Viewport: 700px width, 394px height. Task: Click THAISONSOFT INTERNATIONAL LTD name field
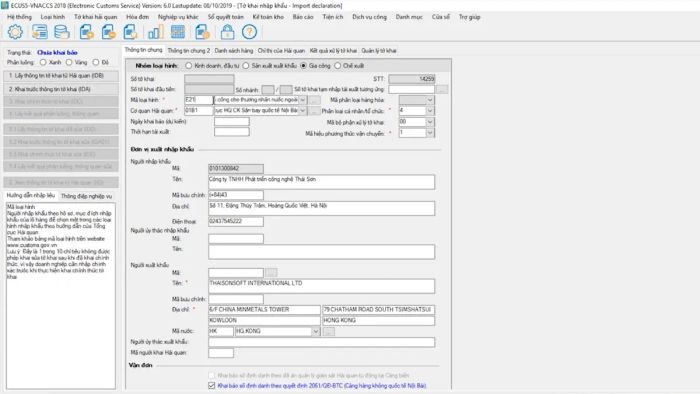pos(321,286)
